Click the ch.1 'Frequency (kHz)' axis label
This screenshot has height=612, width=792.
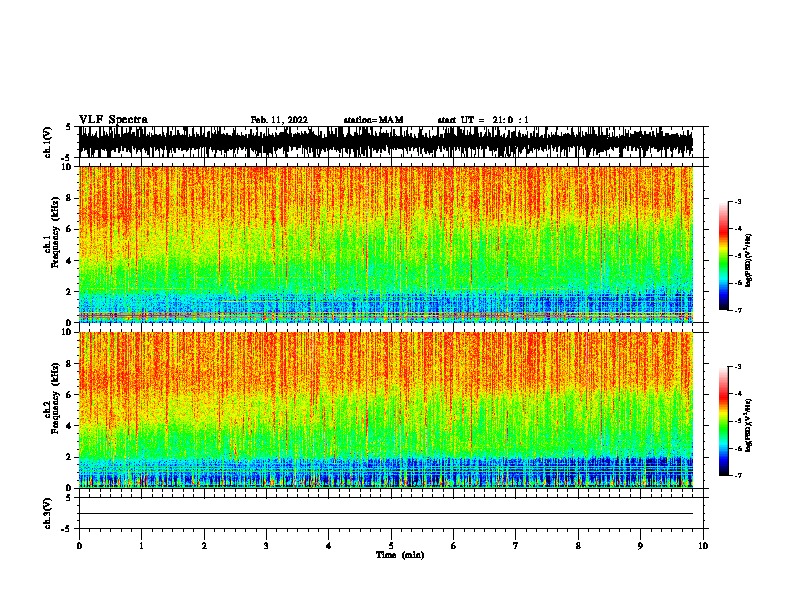click(55, 232)
